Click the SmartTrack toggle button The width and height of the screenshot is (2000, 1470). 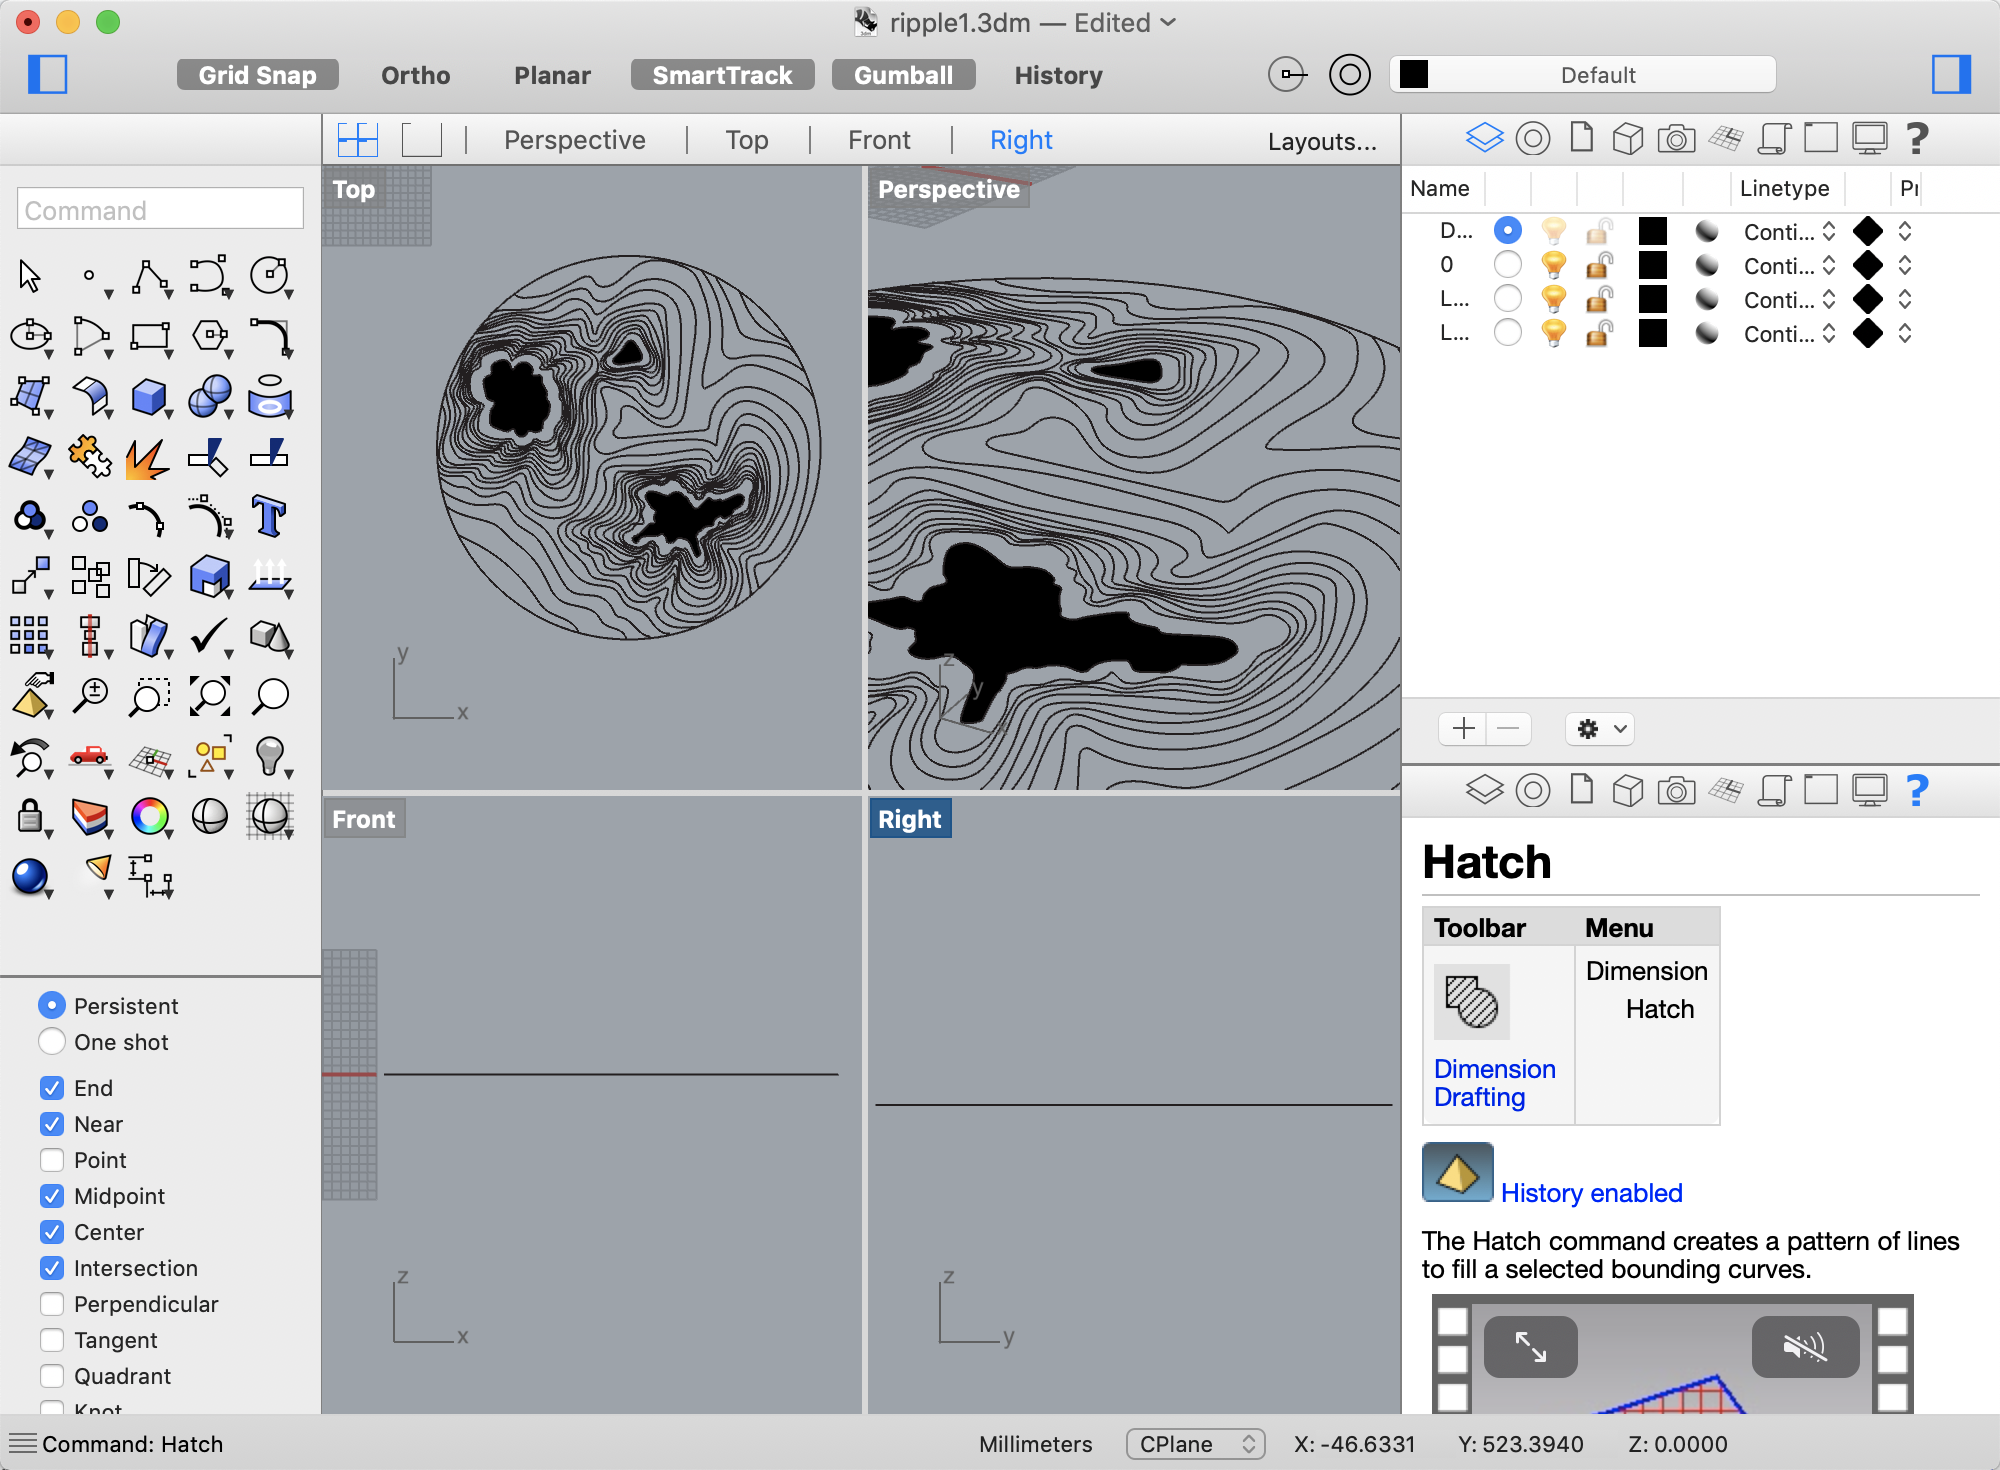tap(724, 73)
